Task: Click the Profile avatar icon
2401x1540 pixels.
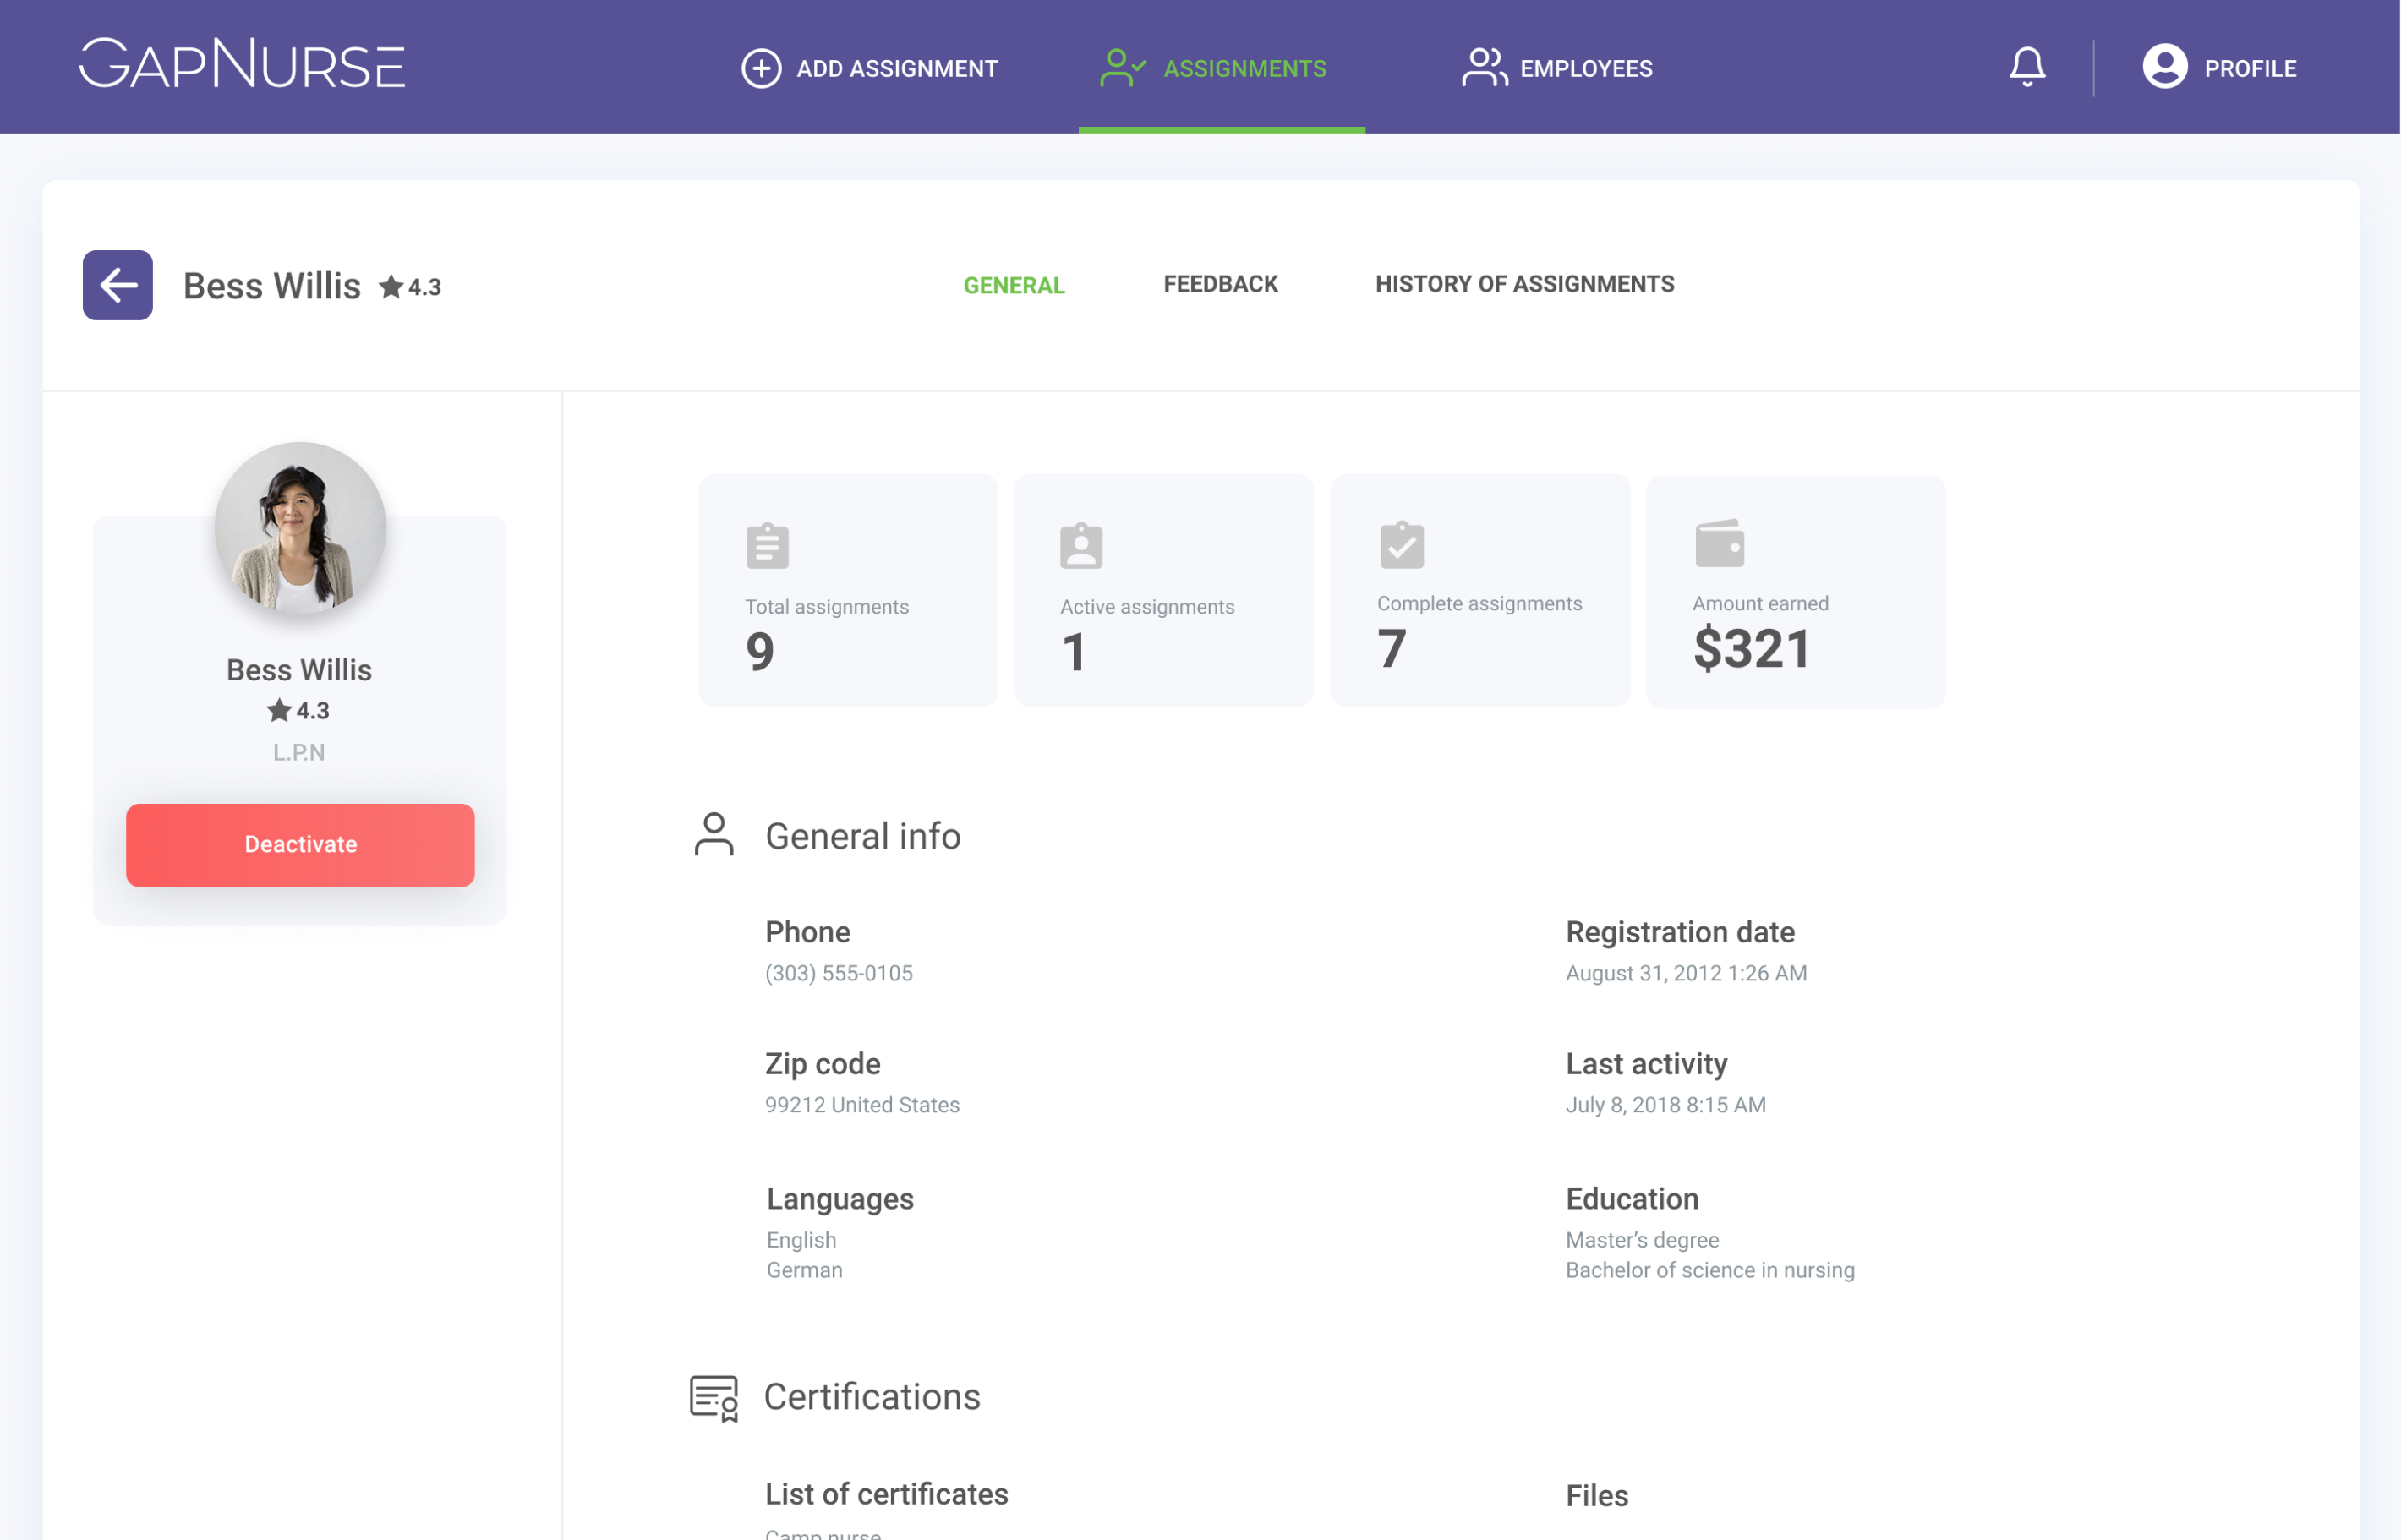Action: (x=2164, y=67)
